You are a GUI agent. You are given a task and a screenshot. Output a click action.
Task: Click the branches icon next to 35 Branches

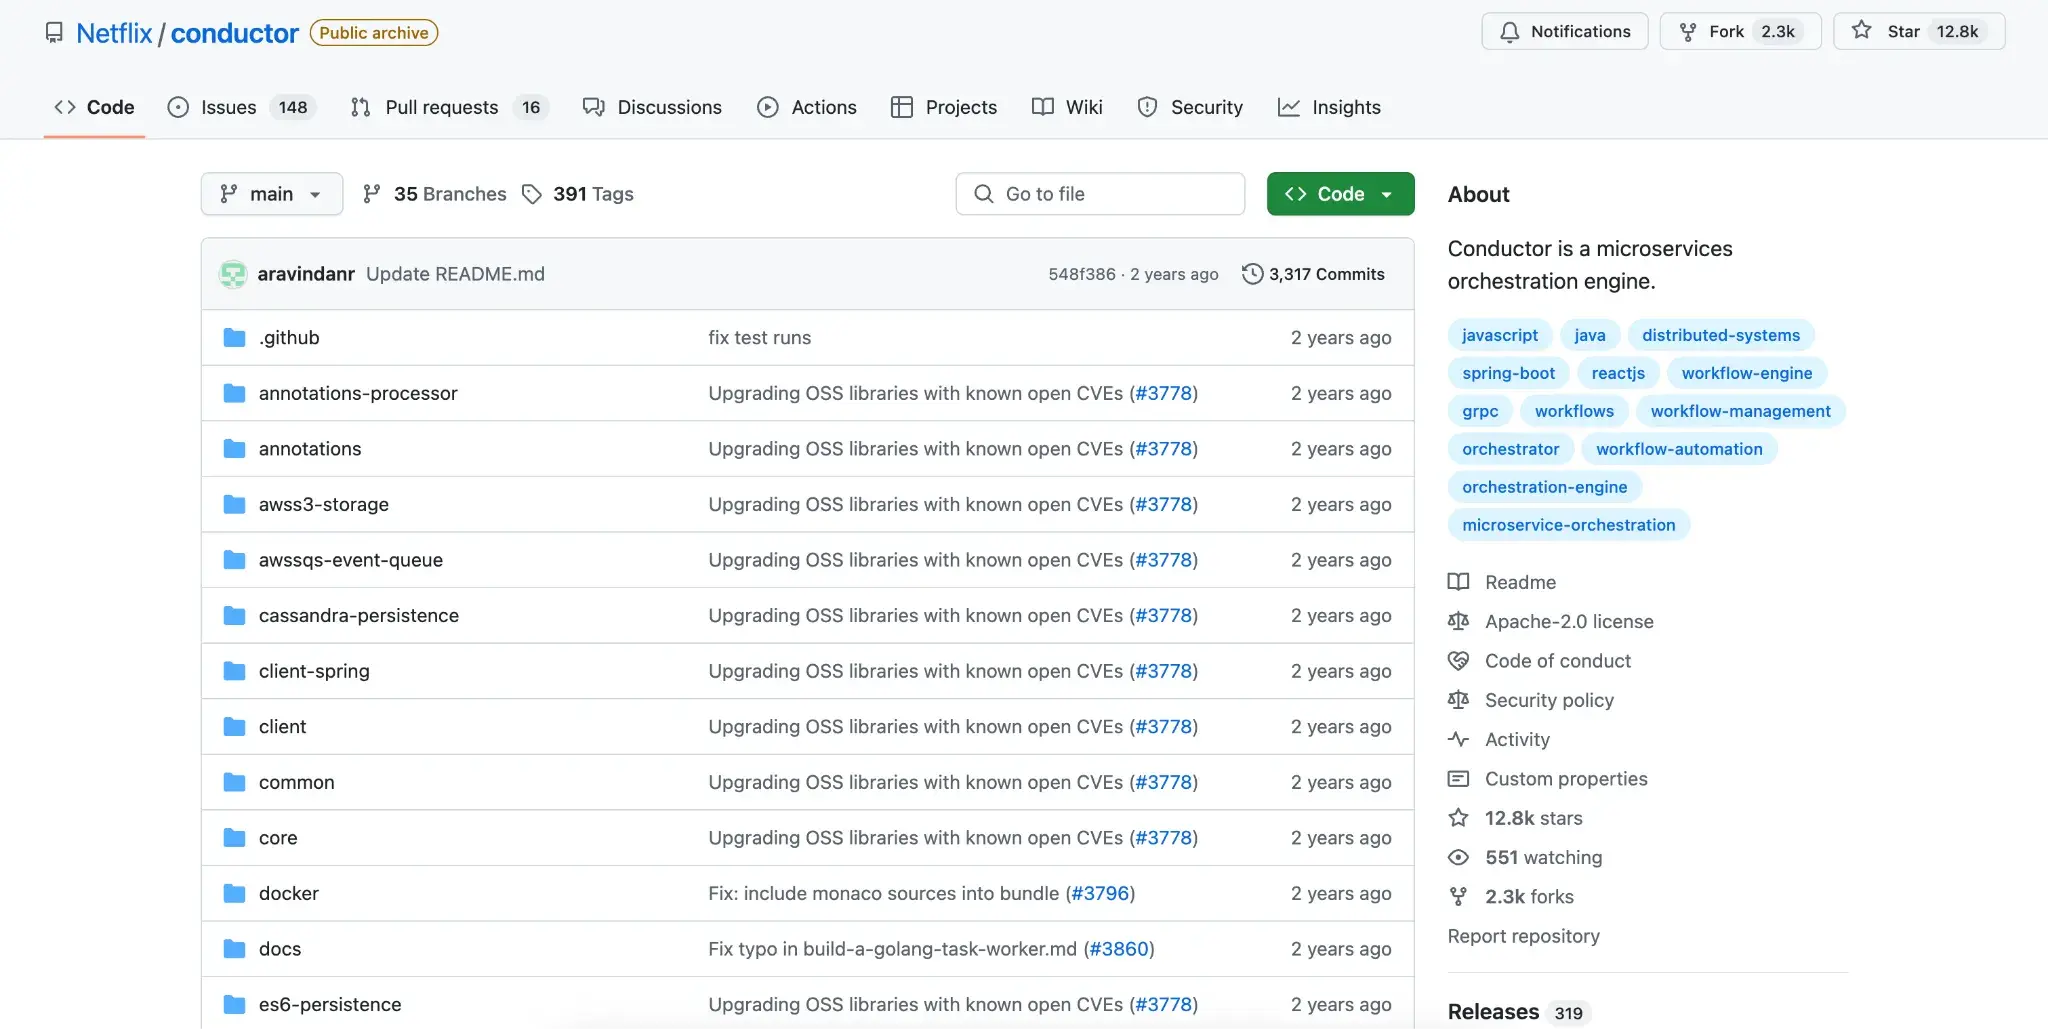[372, 194]
